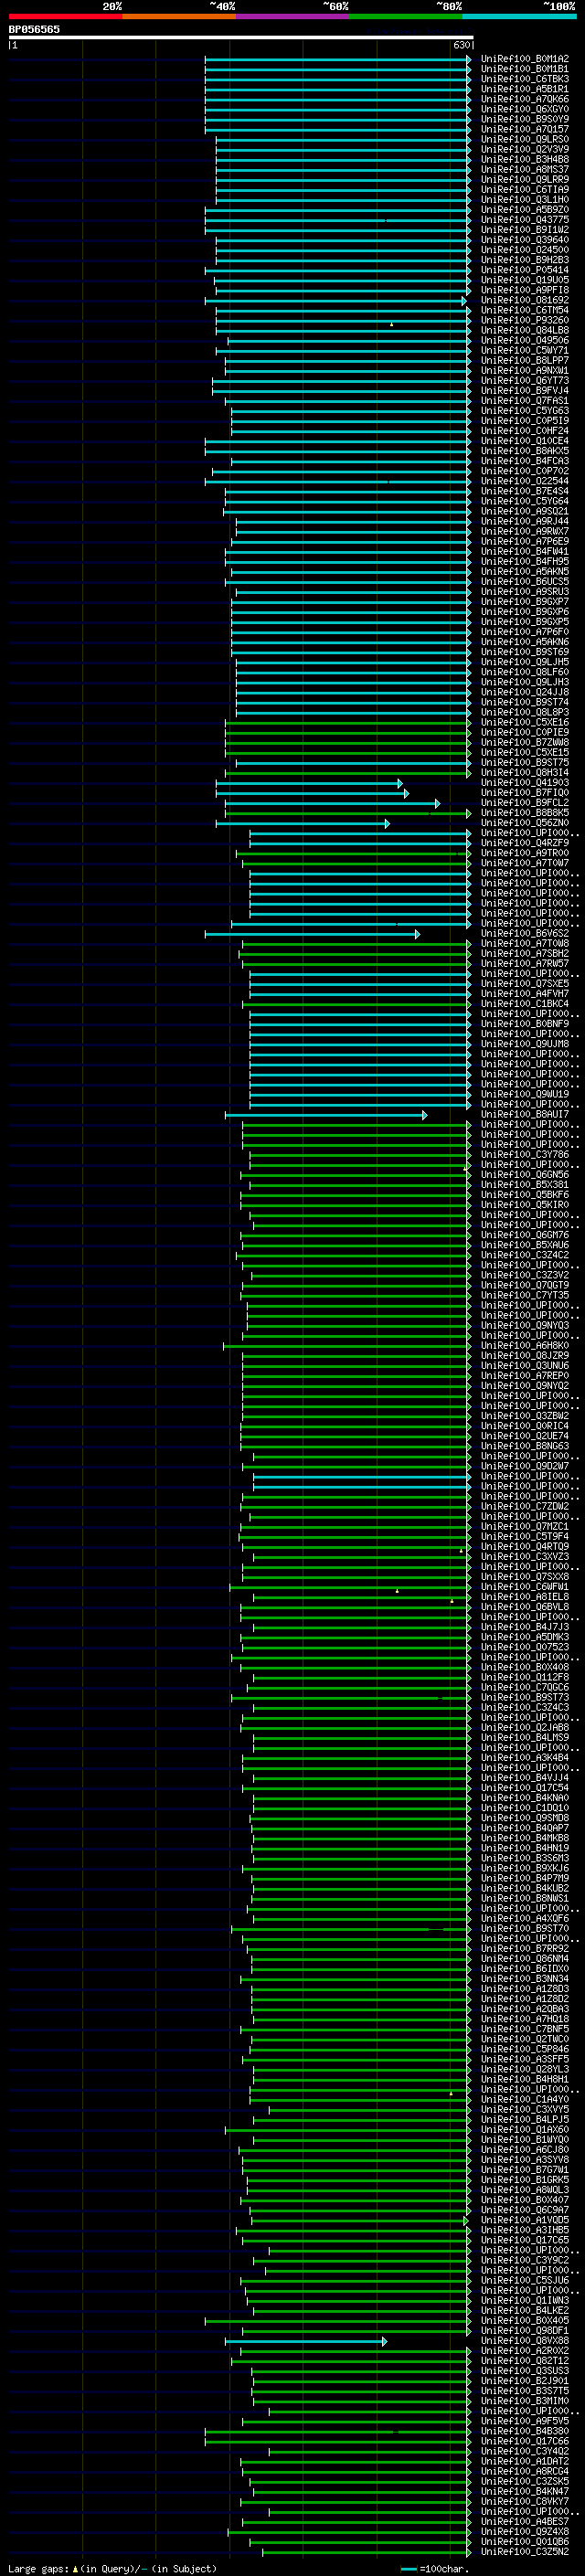Select the UniRef100_Q8H3I4 label

click(x=525, y=773)
